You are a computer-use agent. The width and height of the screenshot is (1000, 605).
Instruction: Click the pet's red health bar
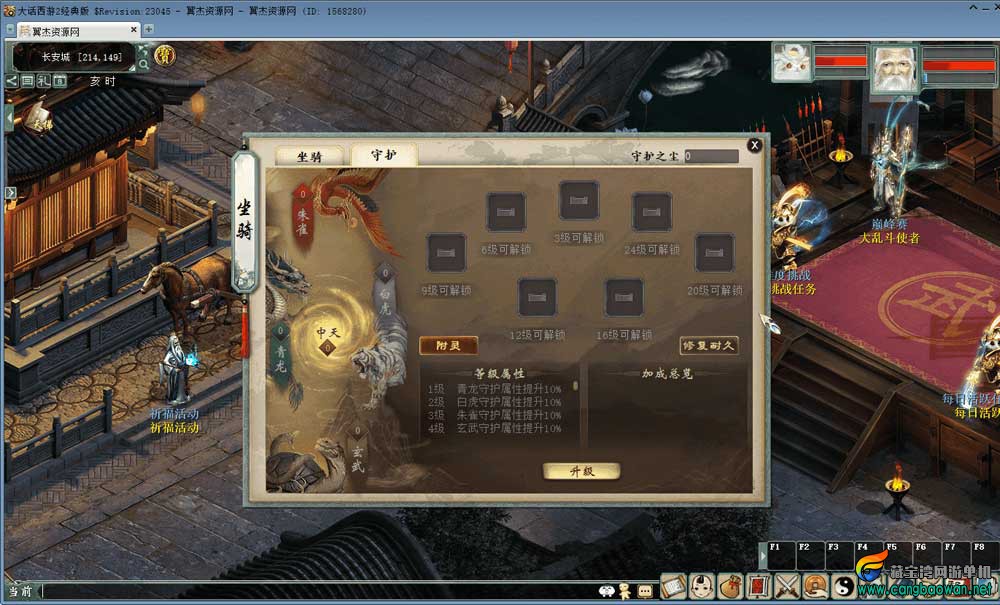[841, 61]
